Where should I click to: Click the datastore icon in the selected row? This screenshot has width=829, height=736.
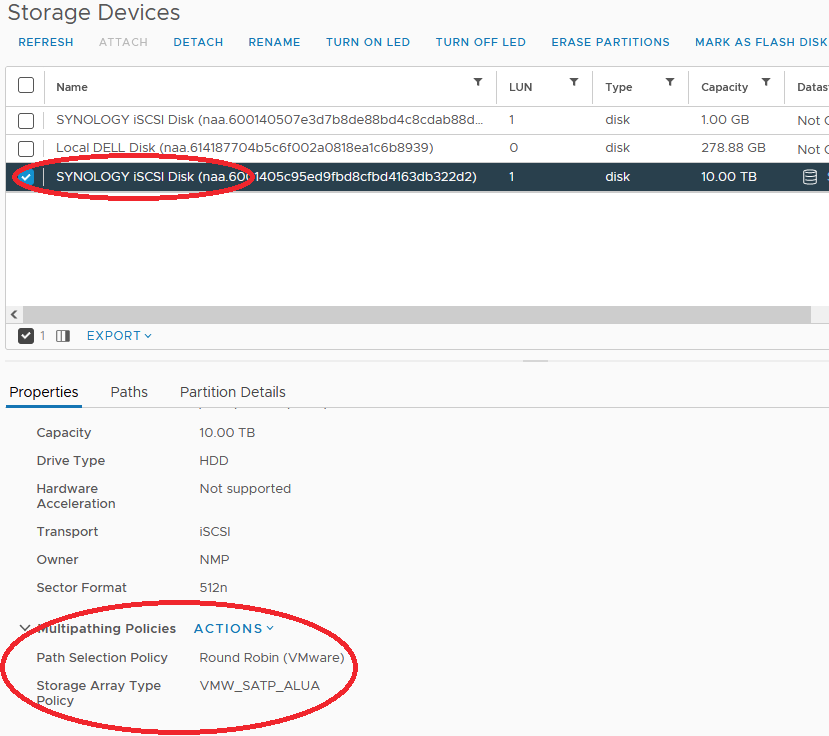[x=810, y=177]
